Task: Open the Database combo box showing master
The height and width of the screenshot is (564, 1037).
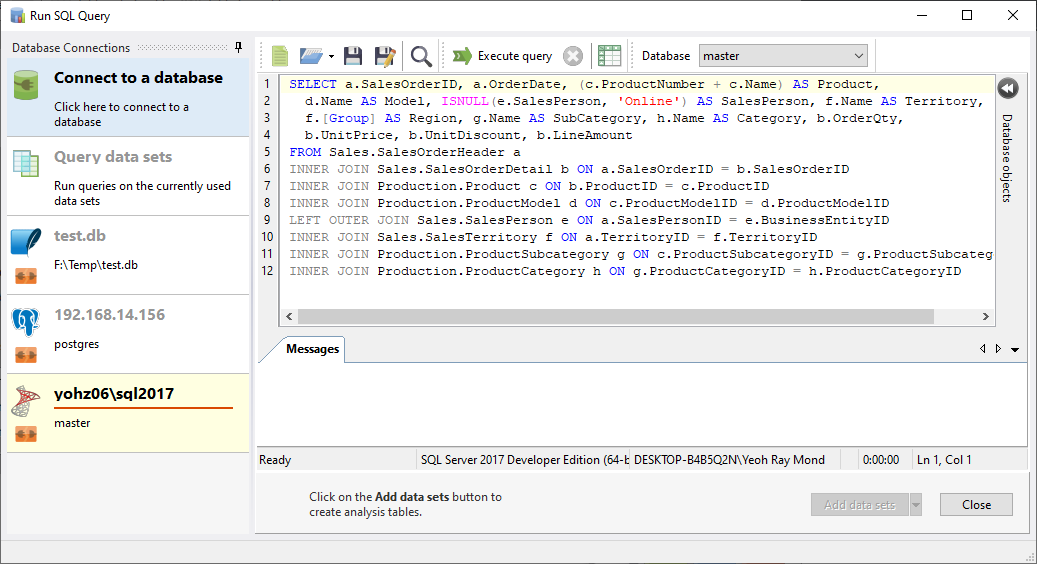Action: pos(783,56)
